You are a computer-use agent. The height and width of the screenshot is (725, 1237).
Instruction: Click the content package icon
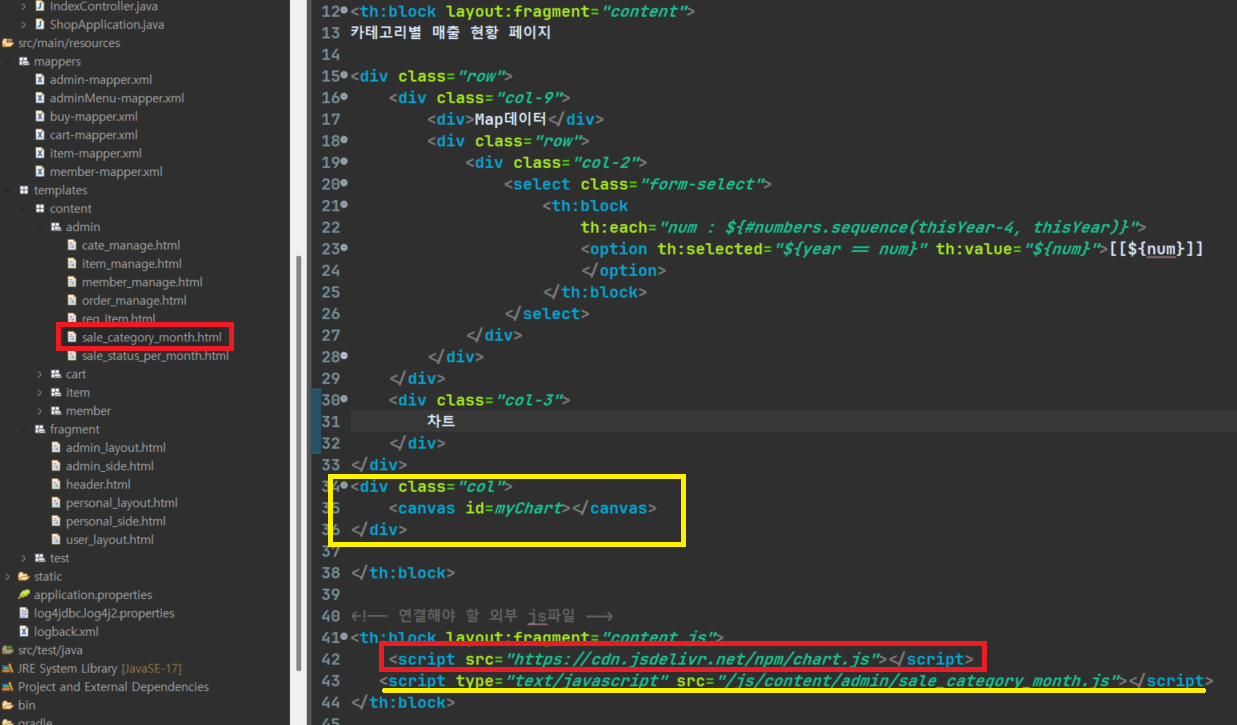40,209
